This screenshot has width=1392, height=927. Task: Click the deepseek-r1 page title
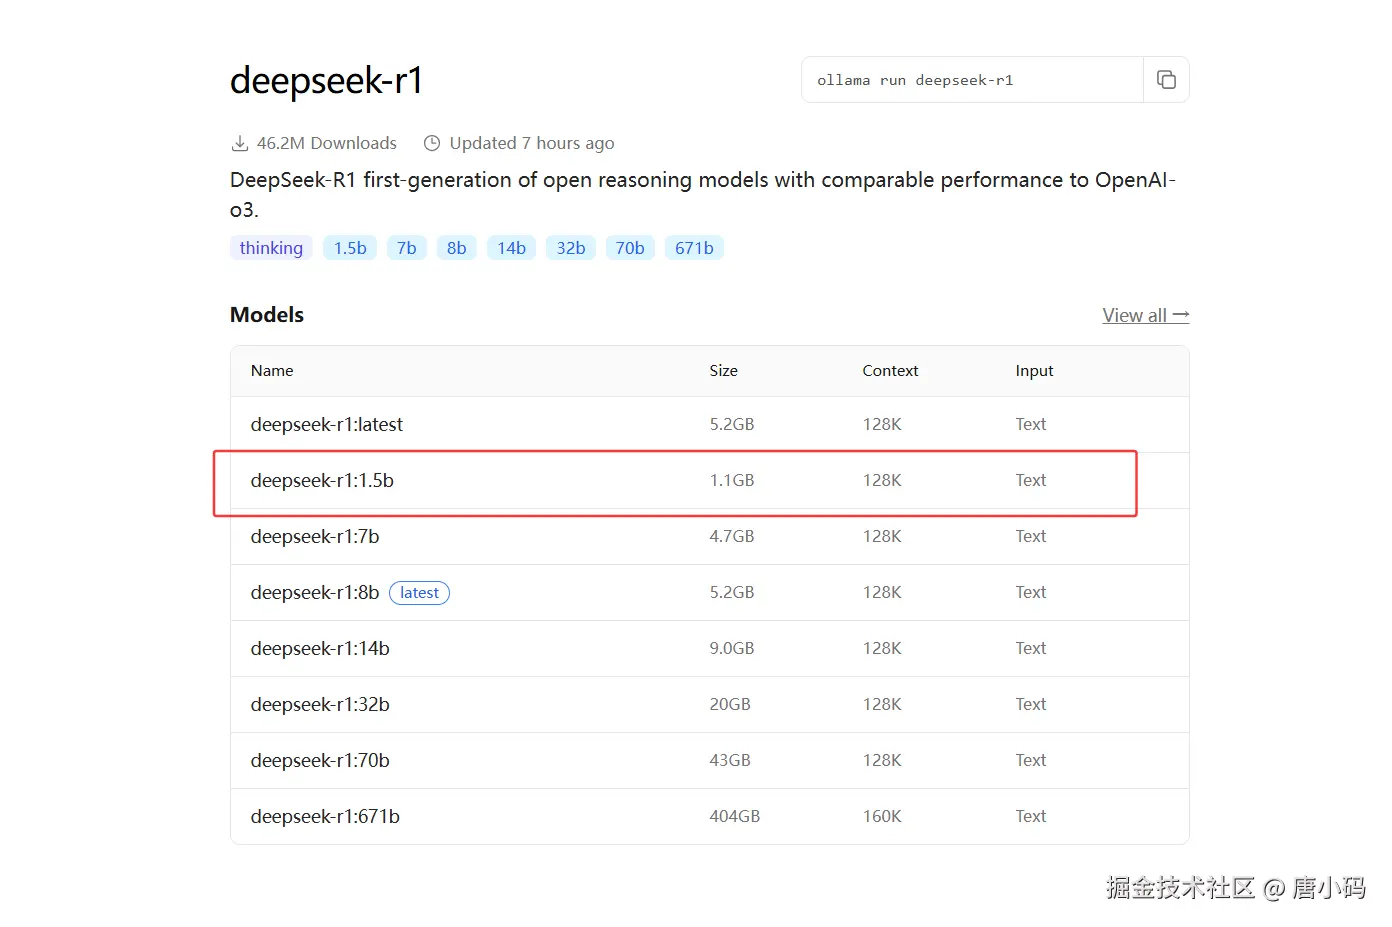coord(327,80)
